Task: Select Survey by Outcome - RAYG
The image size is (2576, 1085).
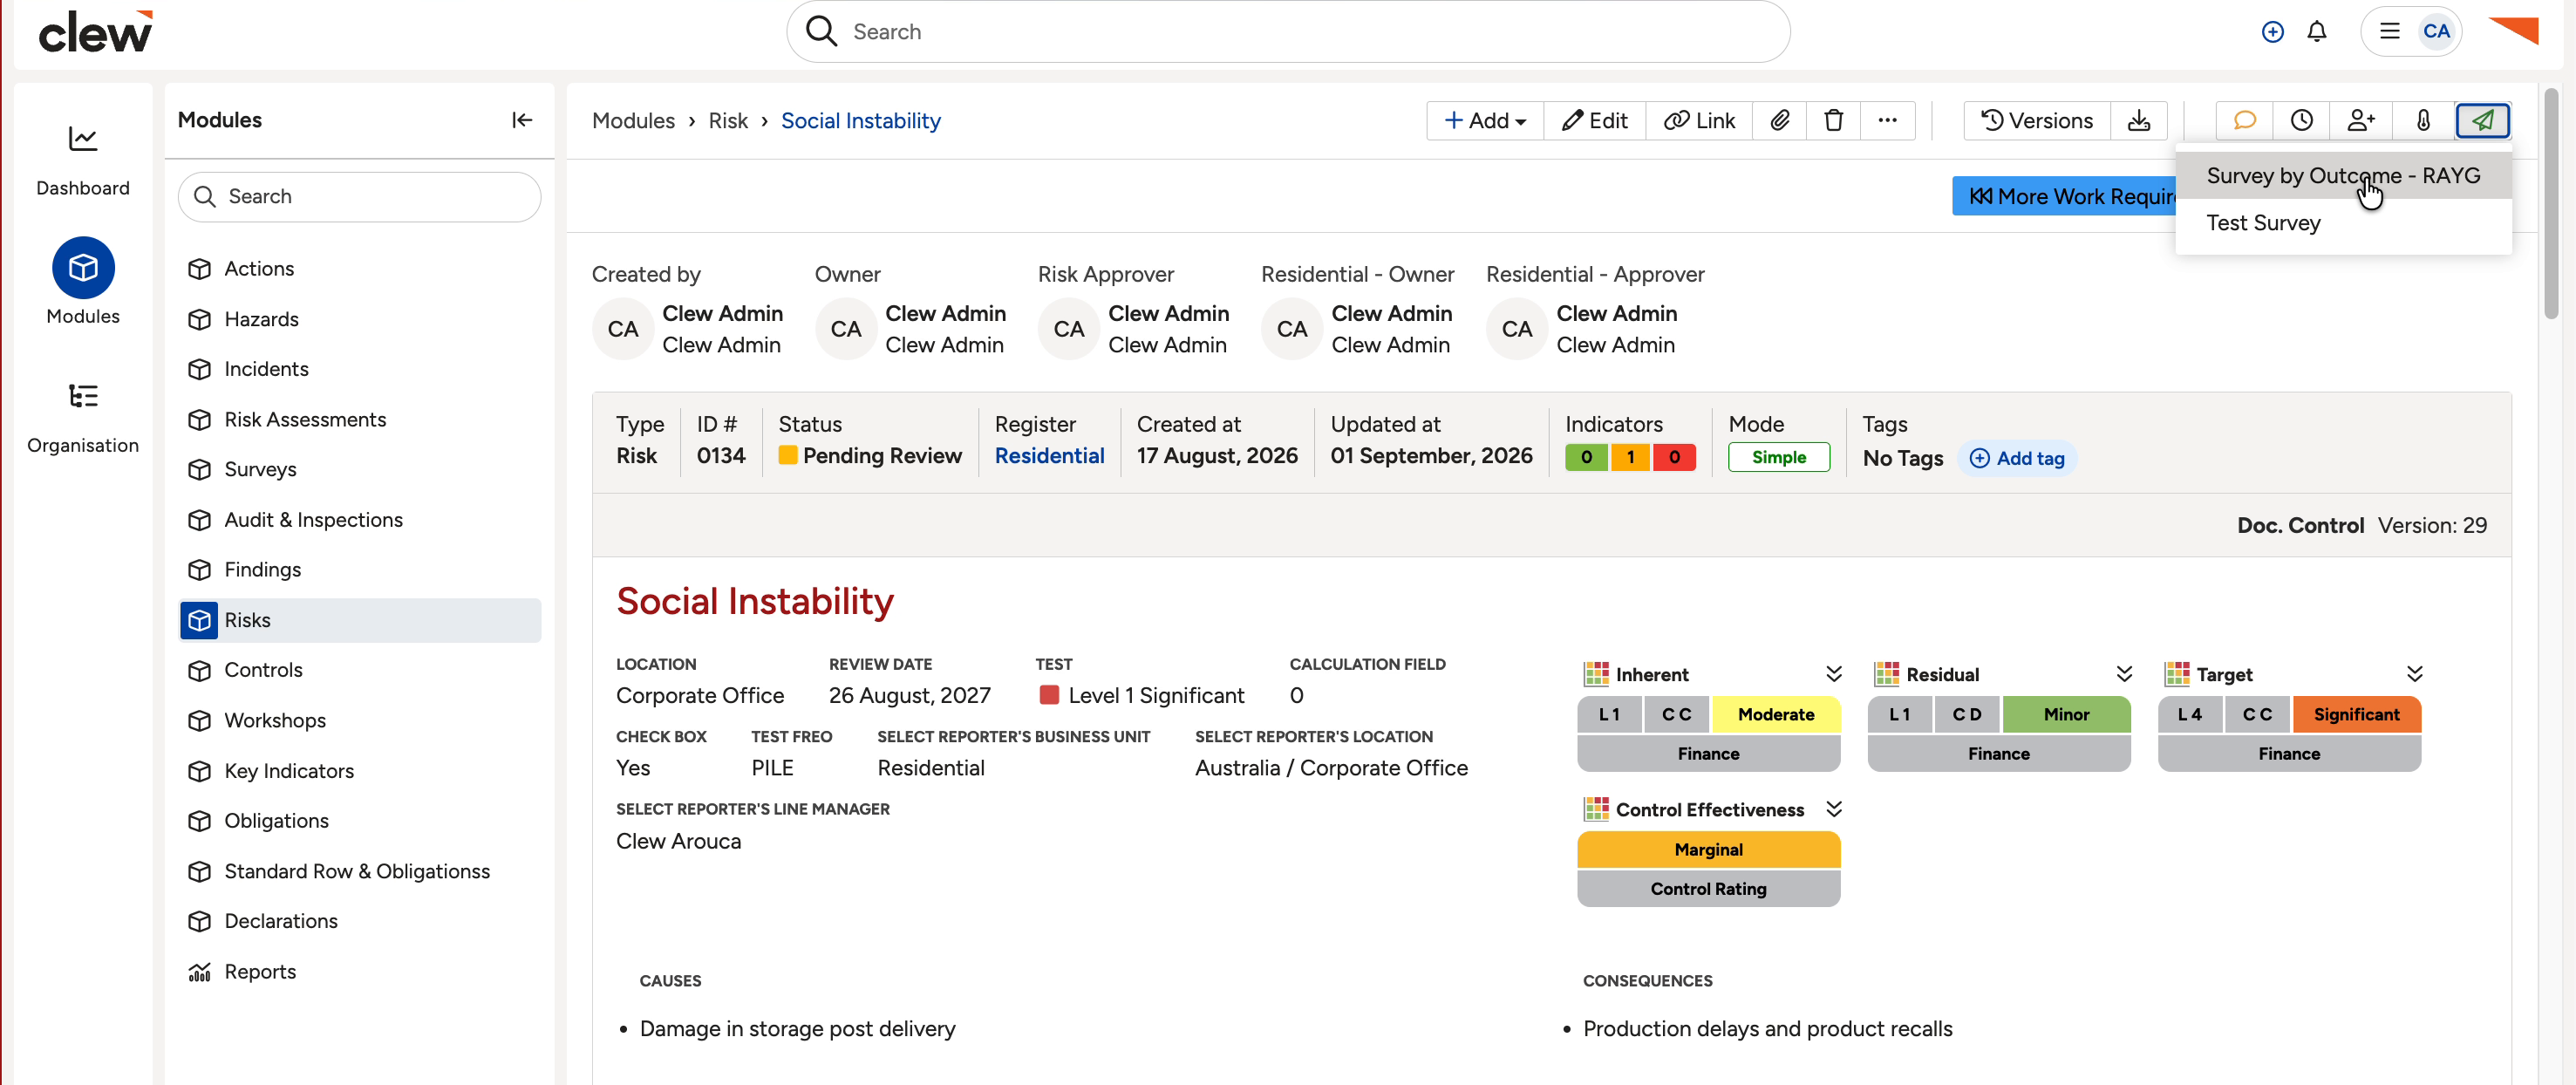Action: click(x=2343, y=175)
